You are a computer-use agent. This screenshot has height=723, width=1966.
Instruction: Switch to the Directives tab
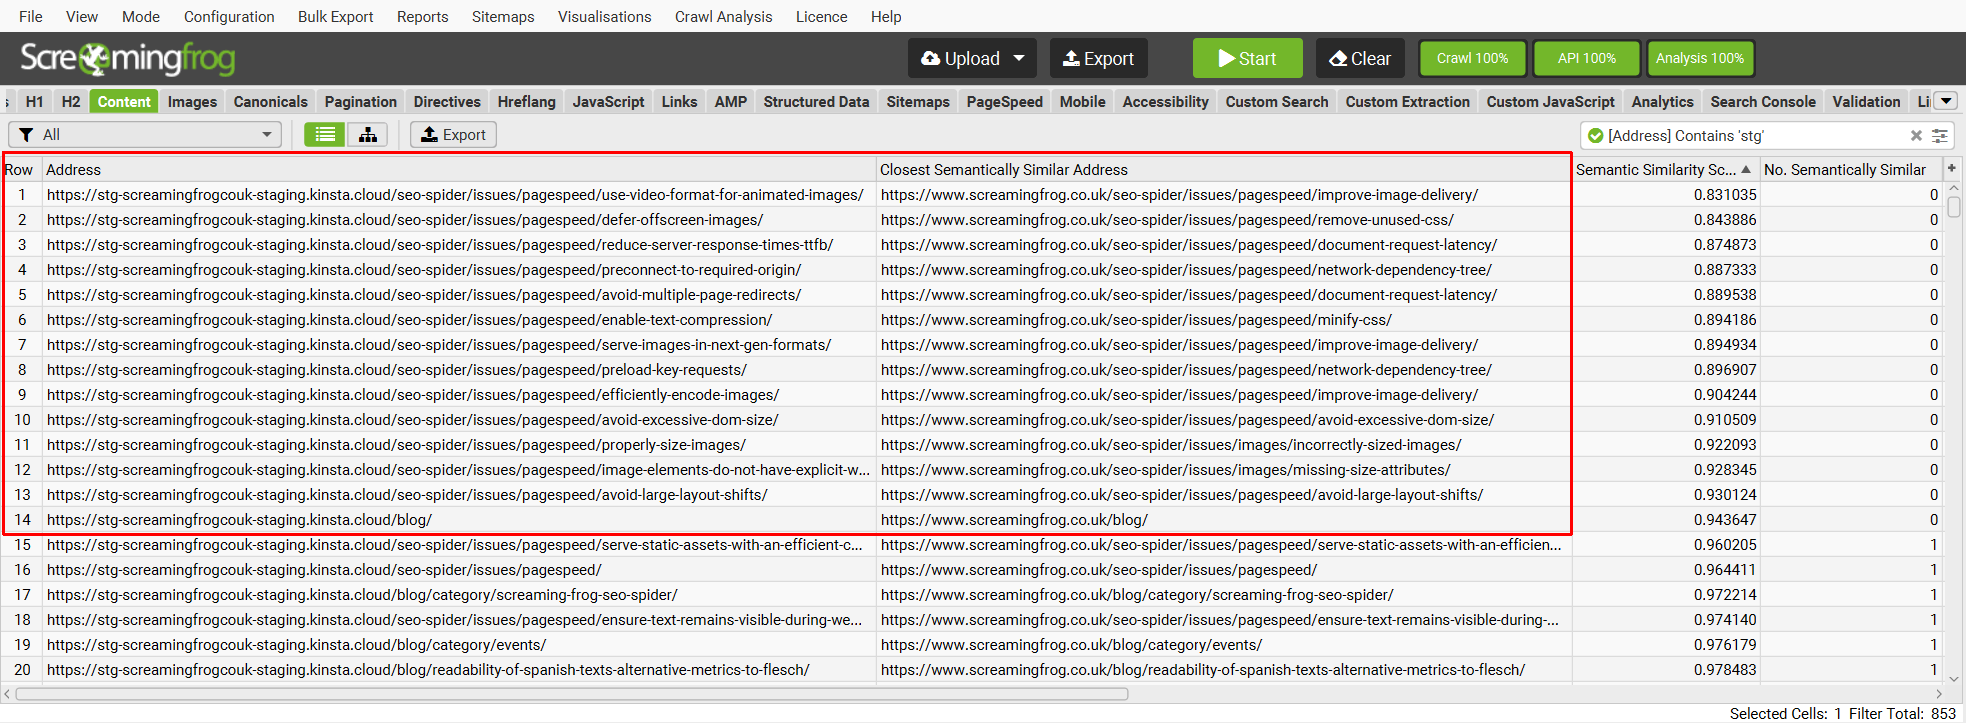[x=447, y=101]
